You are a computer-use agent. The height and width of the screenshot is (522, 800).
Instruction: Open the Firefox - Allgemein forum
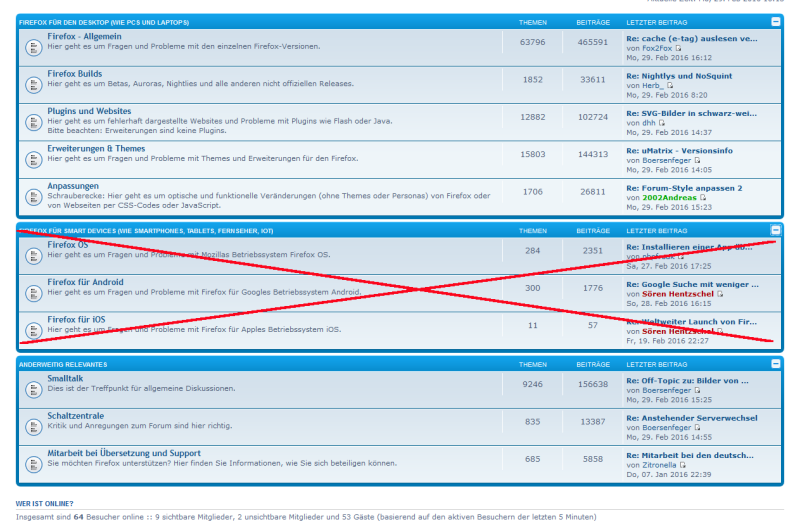tap(84, 36)
